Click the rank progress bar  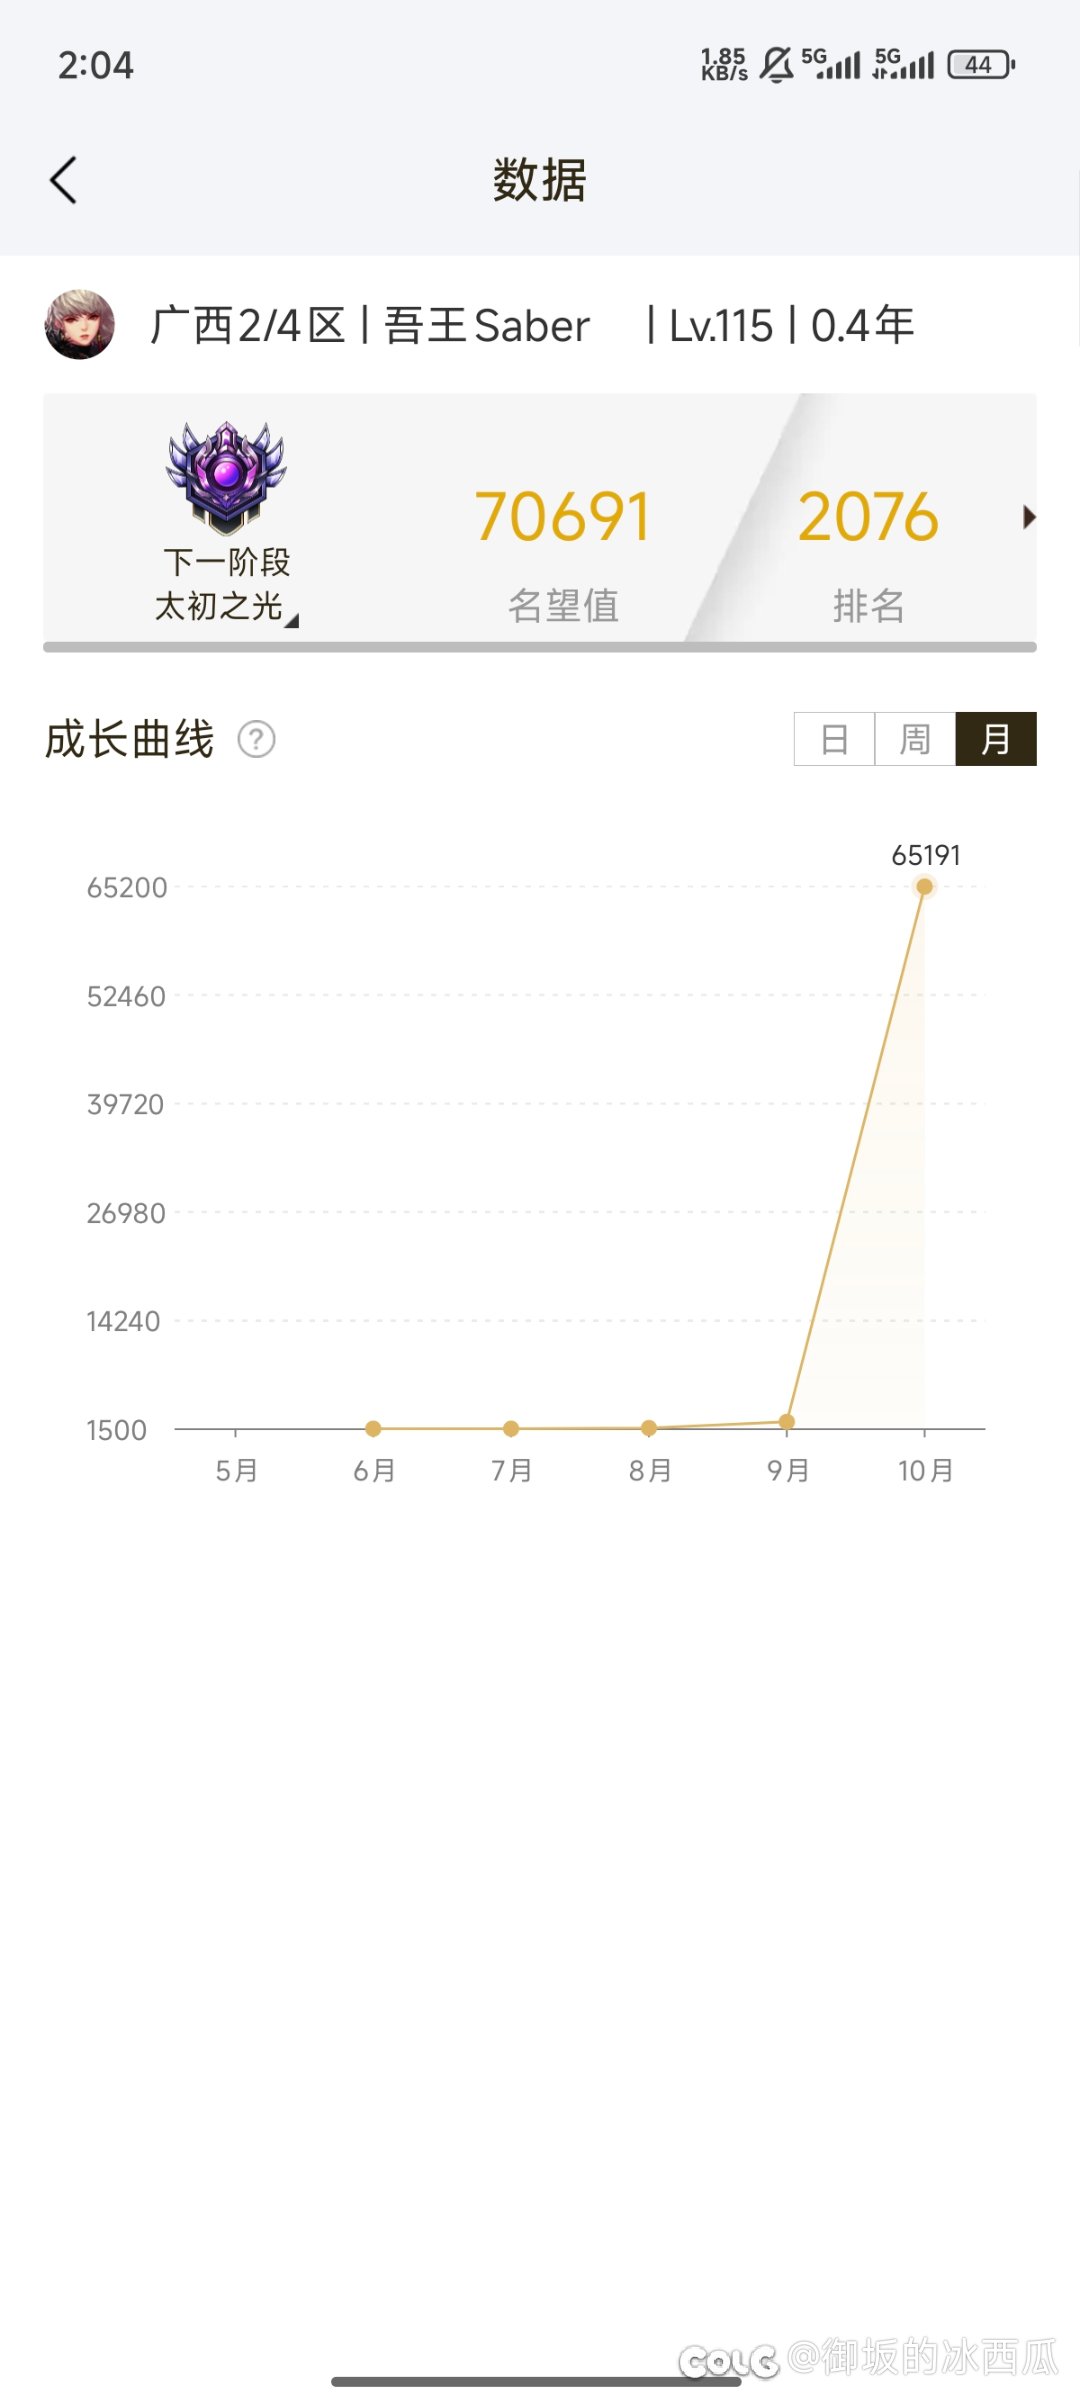coord(540,647)
